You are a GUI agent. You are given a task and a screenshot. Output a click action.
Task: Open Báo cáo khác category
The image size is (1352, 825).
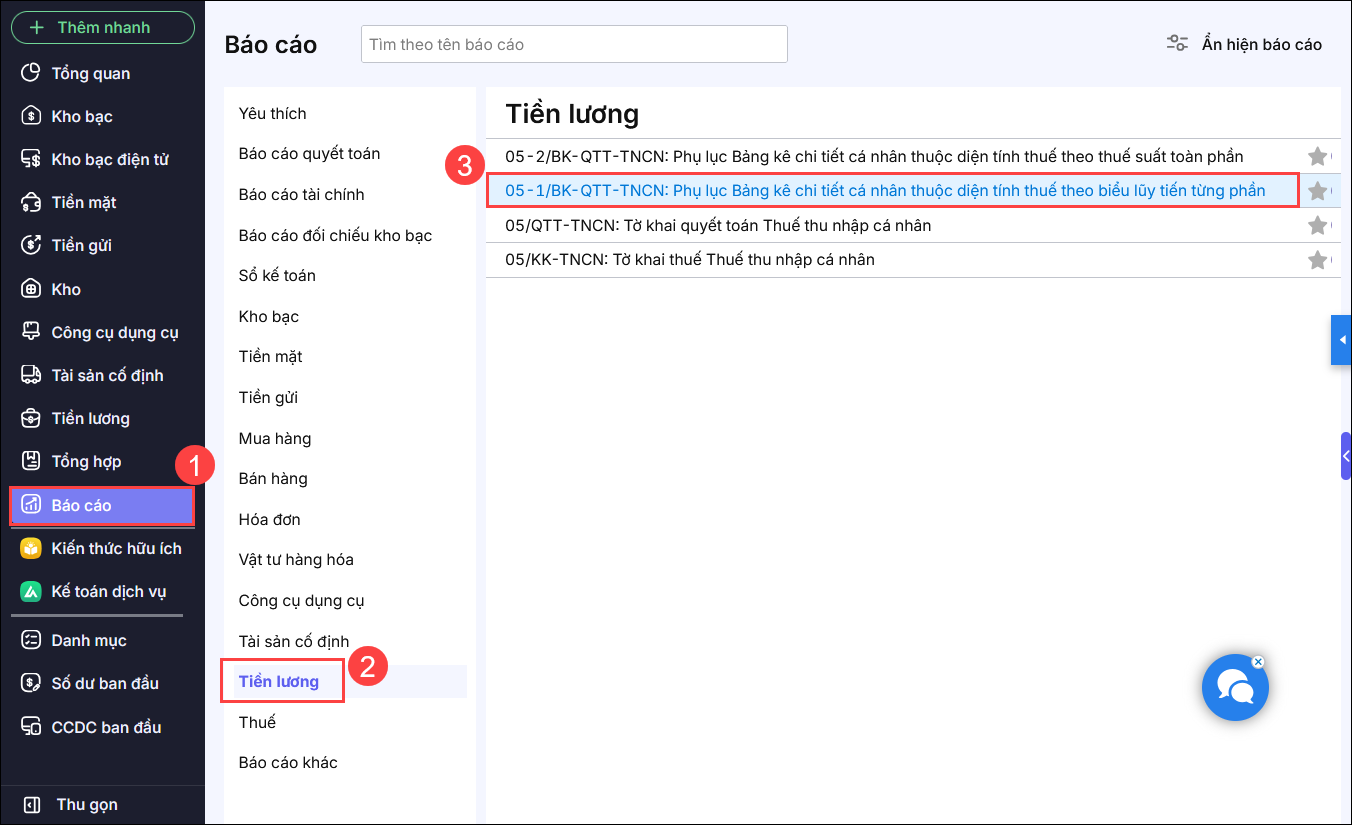[288, 762]
